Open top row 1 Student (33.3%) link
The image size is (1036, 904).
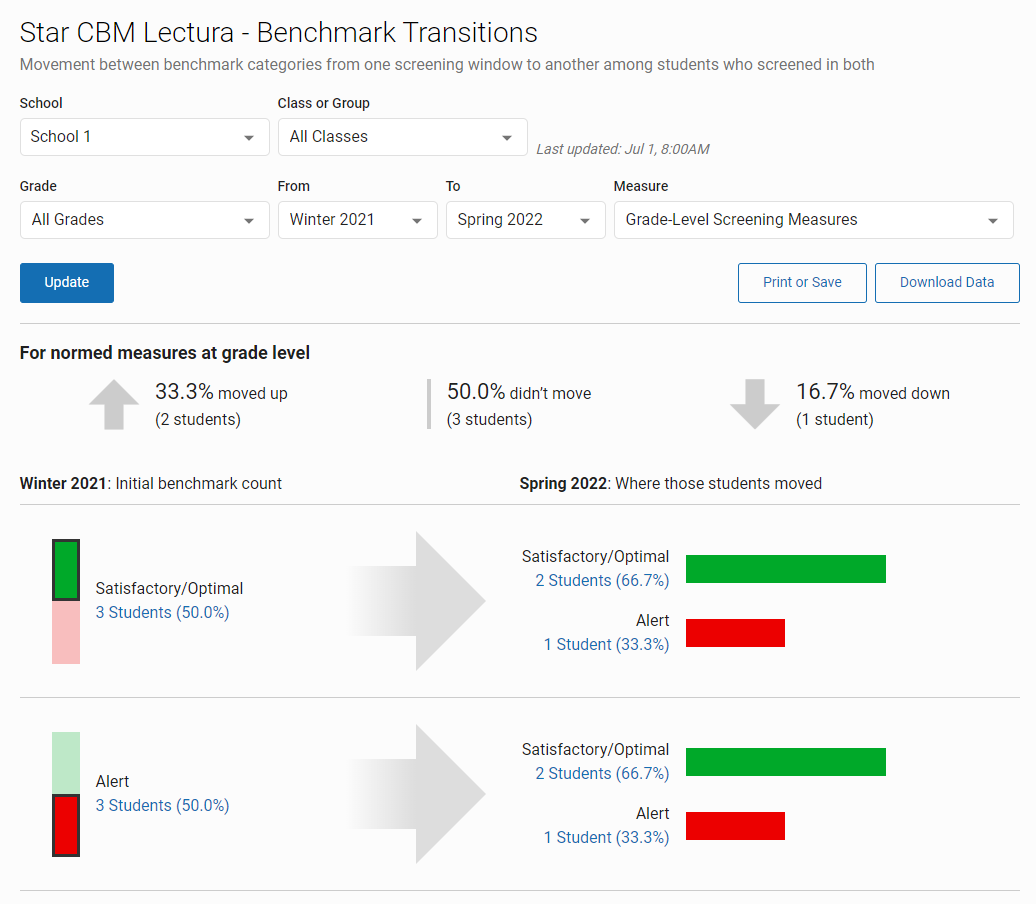[x=607, y=644]
